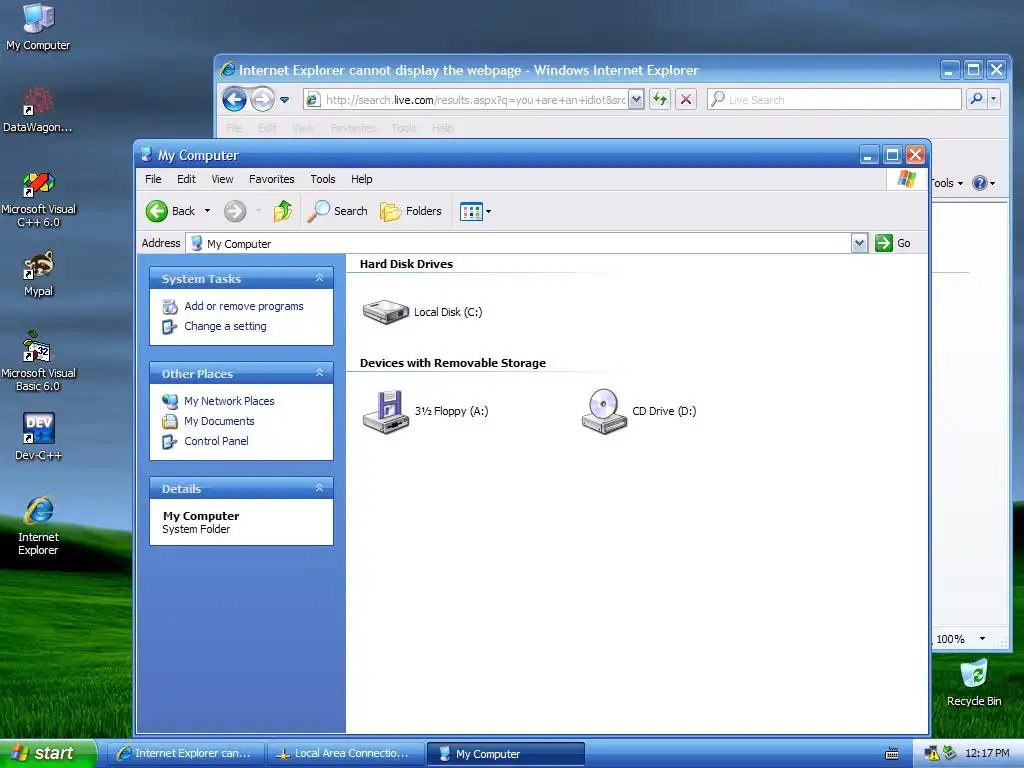
Task: Open My Network Places link
Action: pyautogui.click(x=229, y=401)
